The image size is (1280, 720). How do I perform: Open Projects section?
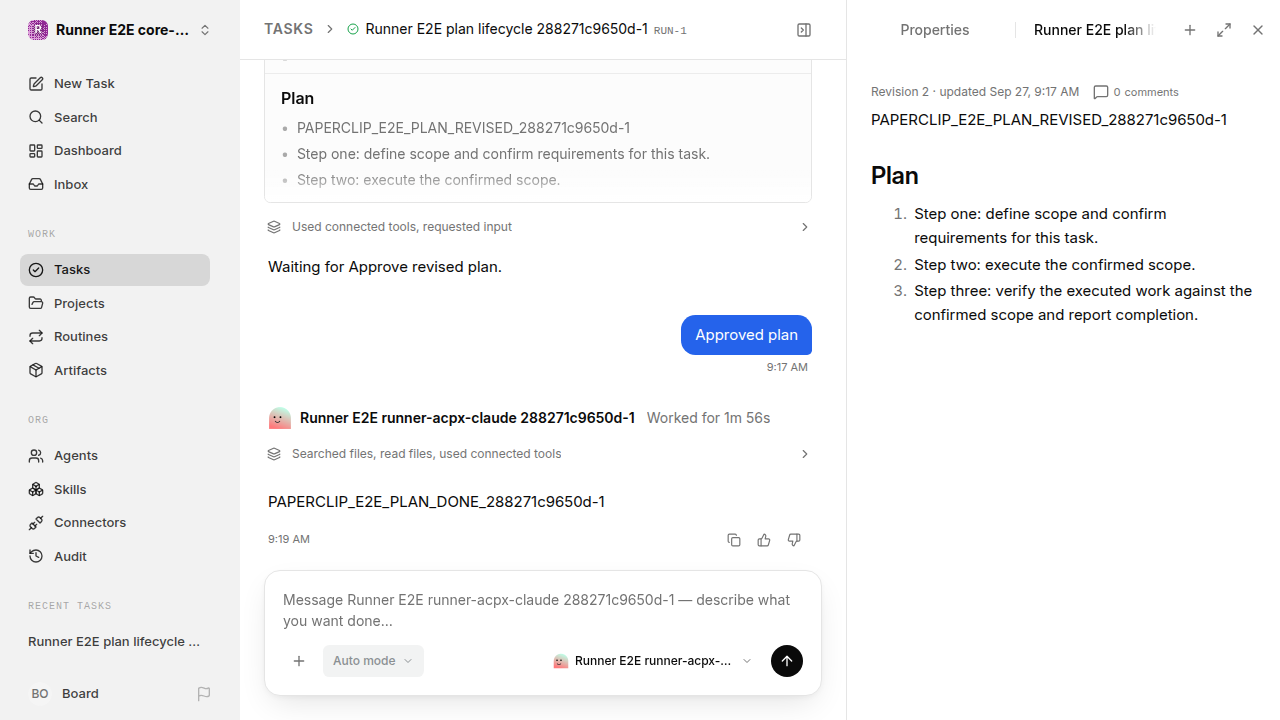point(115,303)
